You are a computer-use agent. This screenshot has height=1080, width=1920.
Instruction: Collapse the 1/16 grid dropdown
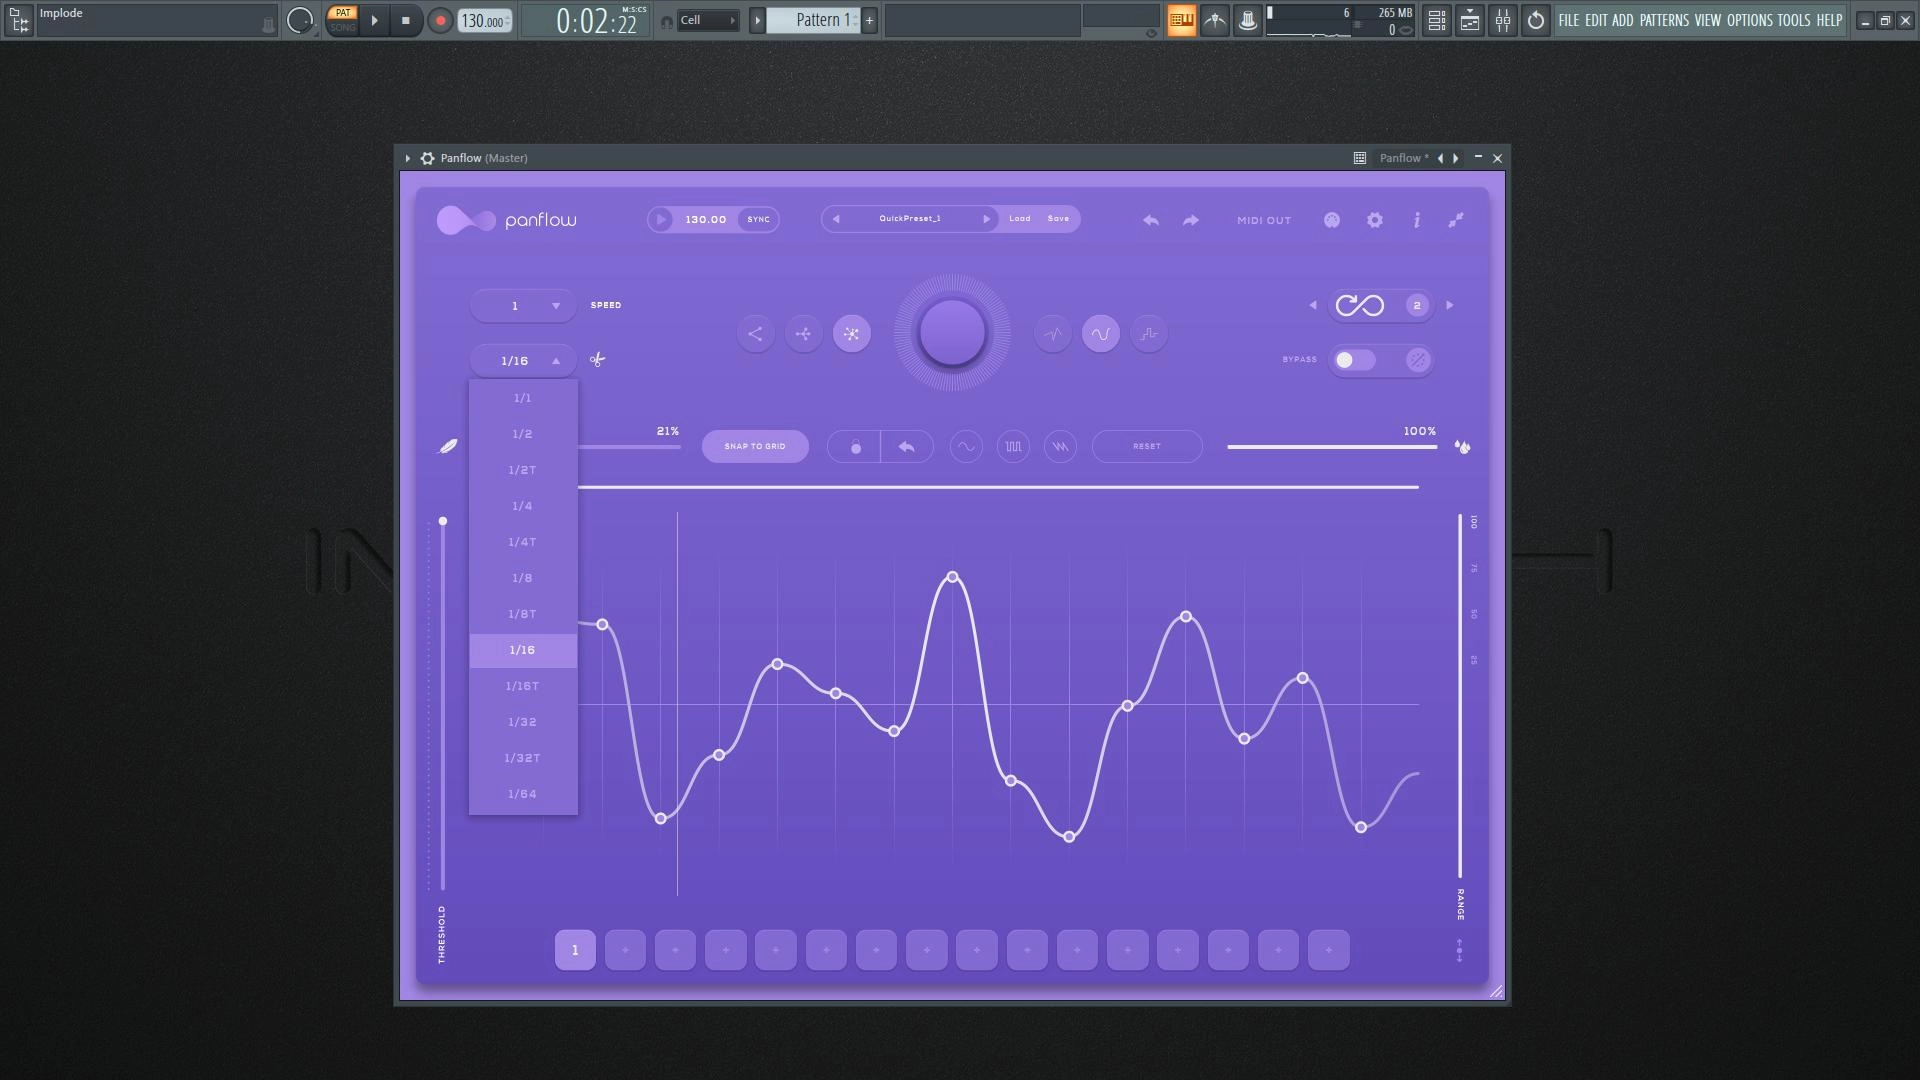tap(523, 361)
